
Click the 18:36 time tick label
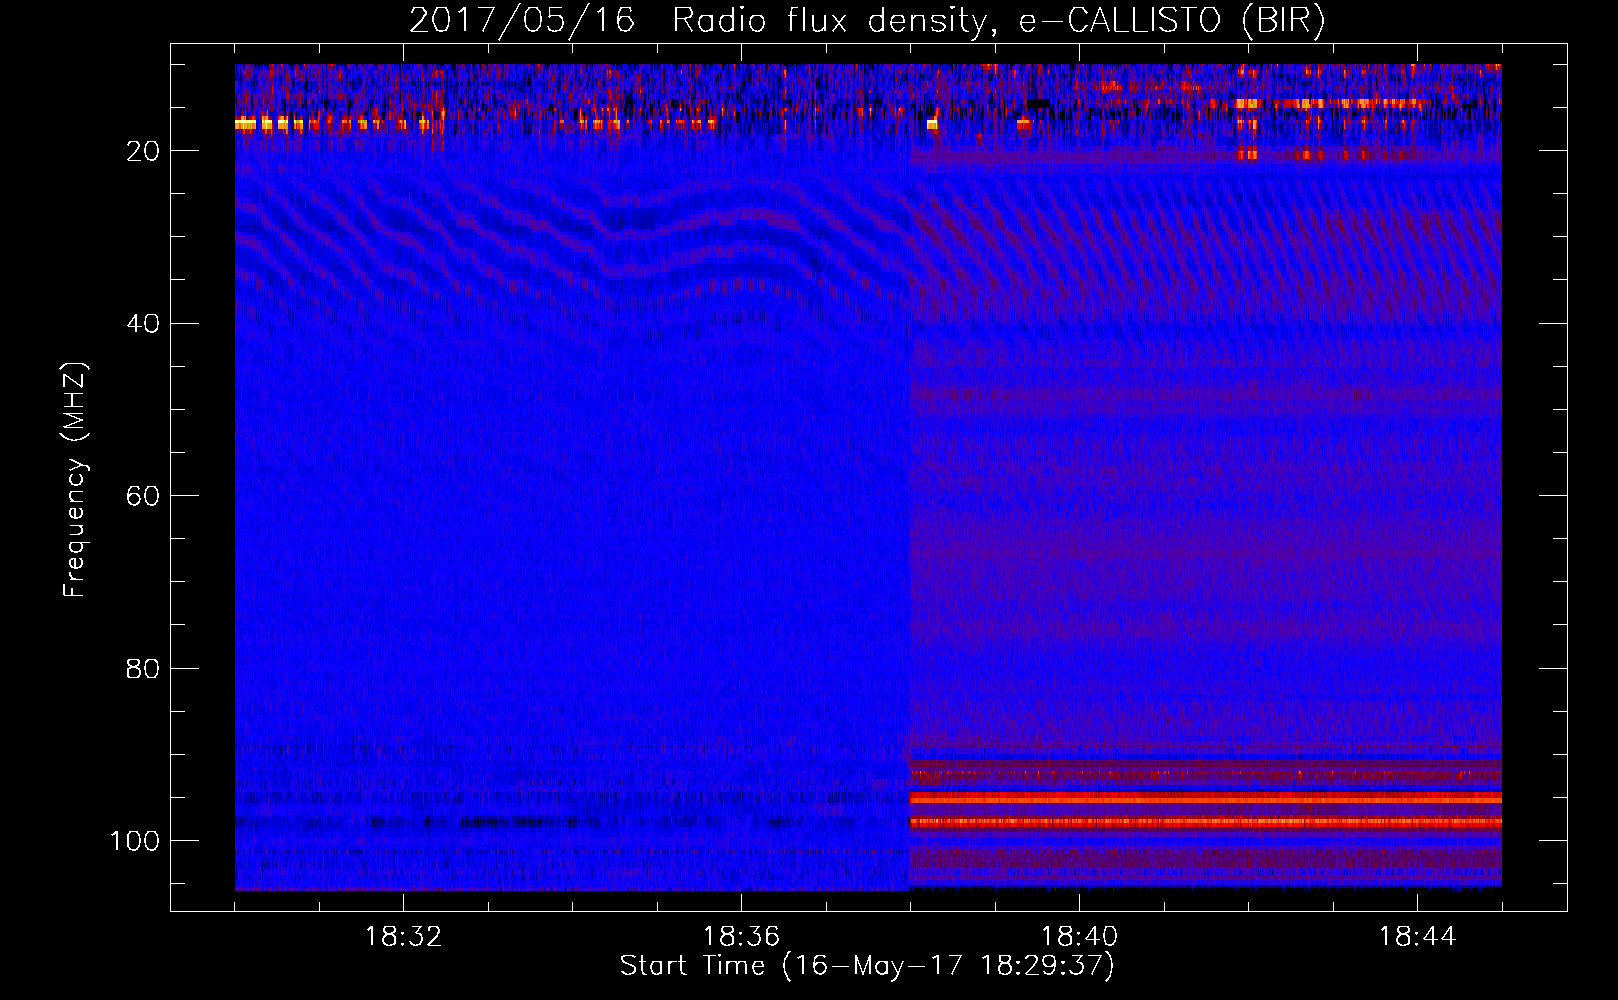pos(741,937)
